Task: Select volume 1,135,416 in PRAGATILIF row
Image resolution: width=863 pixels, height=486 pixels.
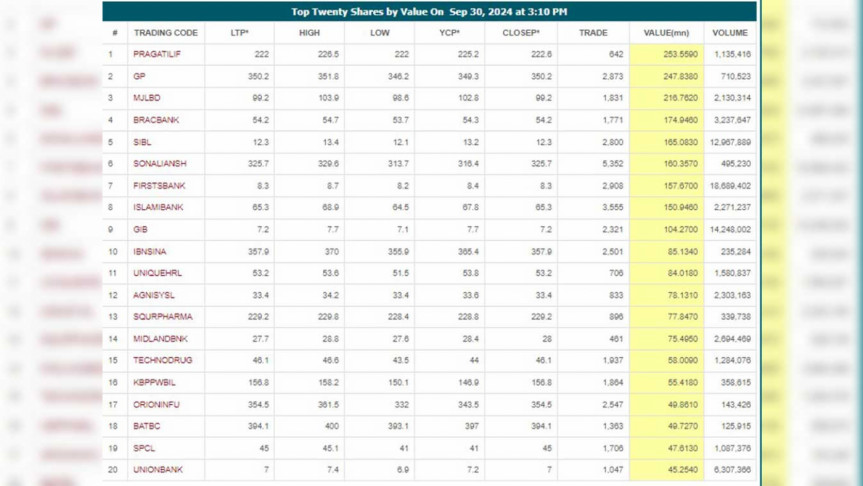Action: click(x=733, y=54)
